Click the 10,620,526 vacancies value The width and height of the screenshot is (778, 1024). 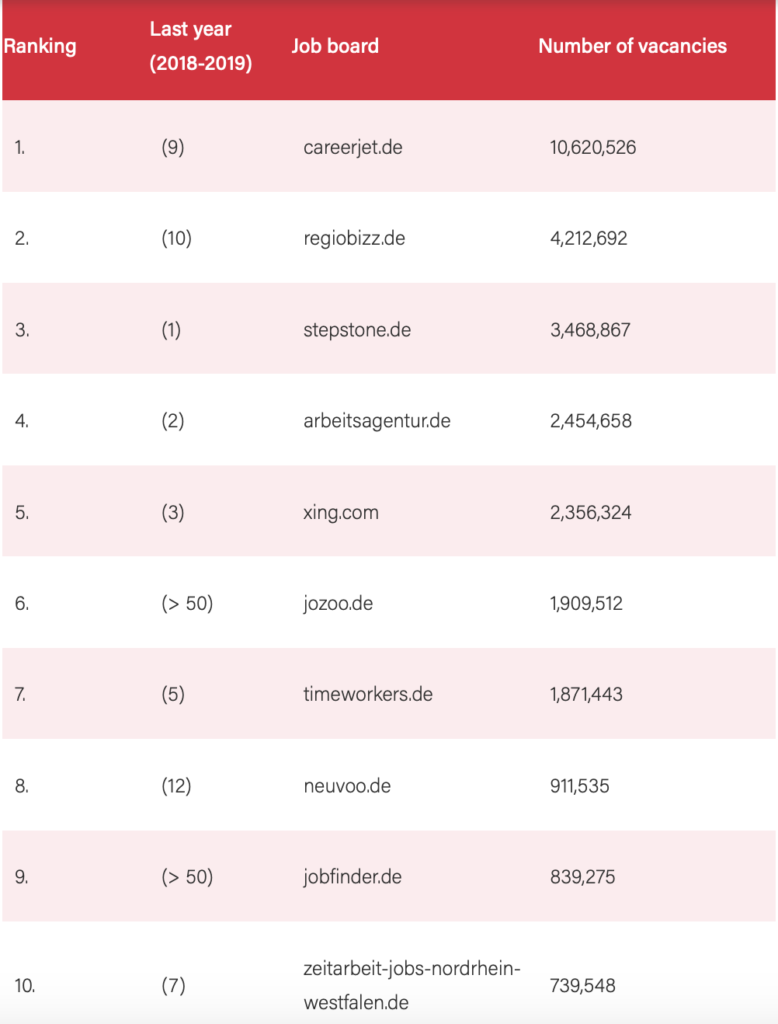[593, 147]
